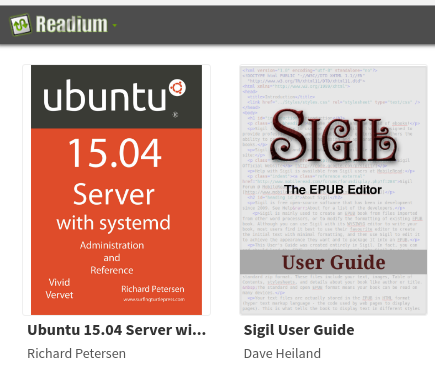Open the Ubuntu 15.04 Server book cover
This screenshot has height=366, width=435.
(x=116, y=190)
